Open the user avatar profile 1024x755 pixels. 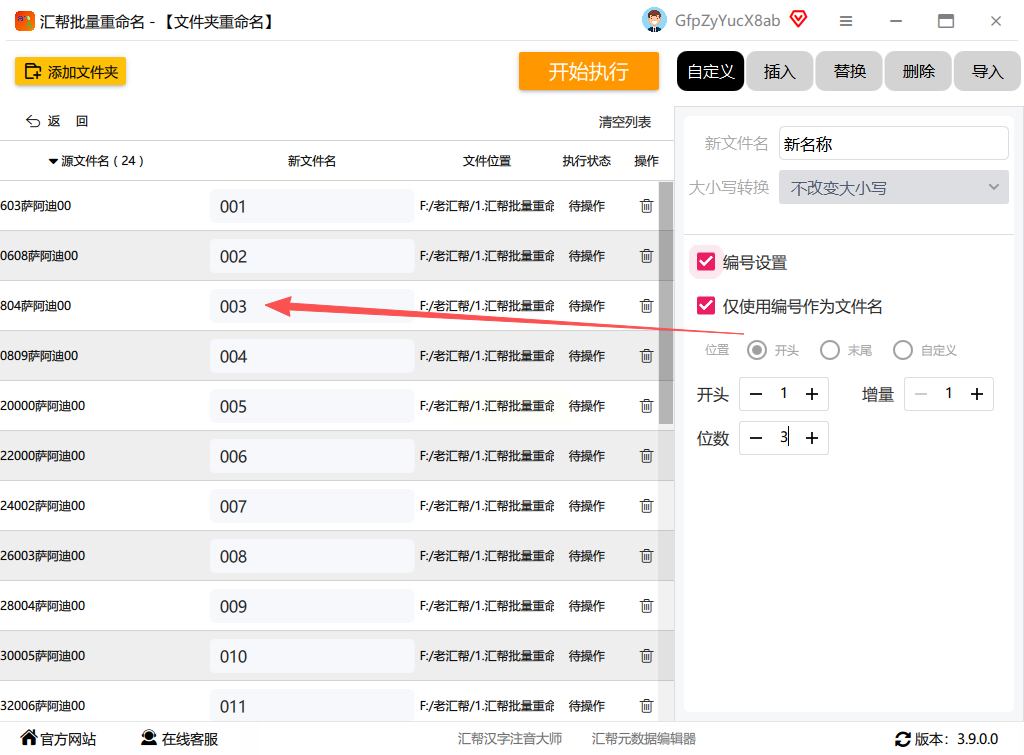tap(654, 20)
